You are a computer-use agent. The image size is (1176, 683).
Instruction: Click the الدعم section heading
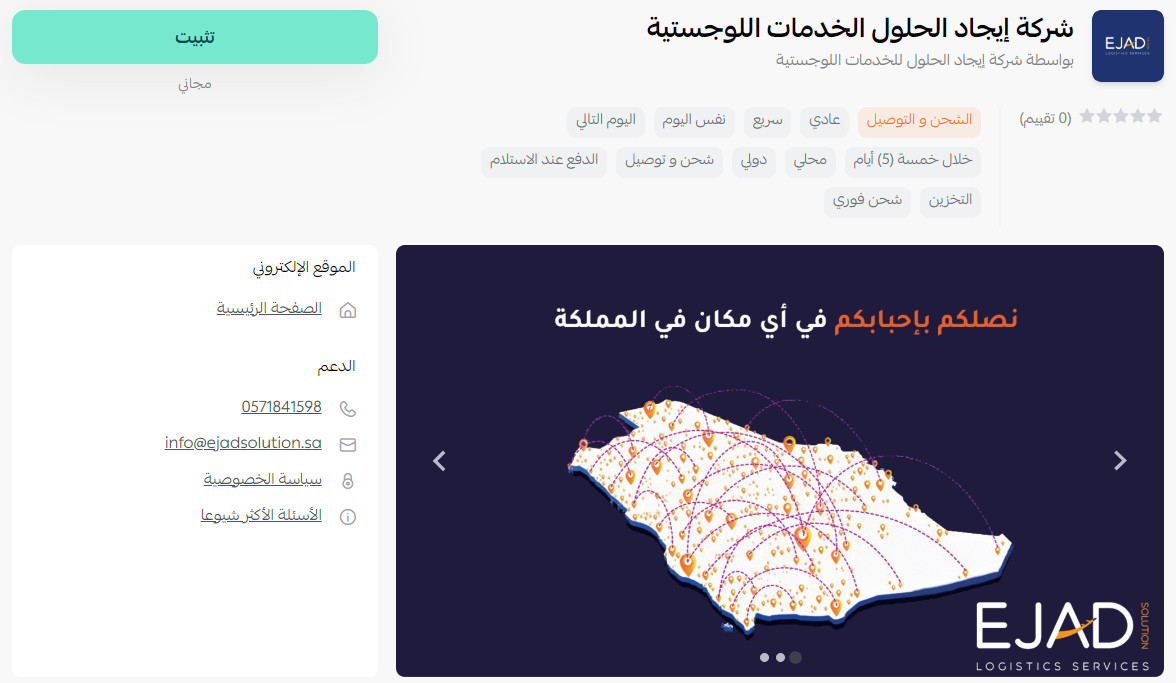(x=336, y=367)
